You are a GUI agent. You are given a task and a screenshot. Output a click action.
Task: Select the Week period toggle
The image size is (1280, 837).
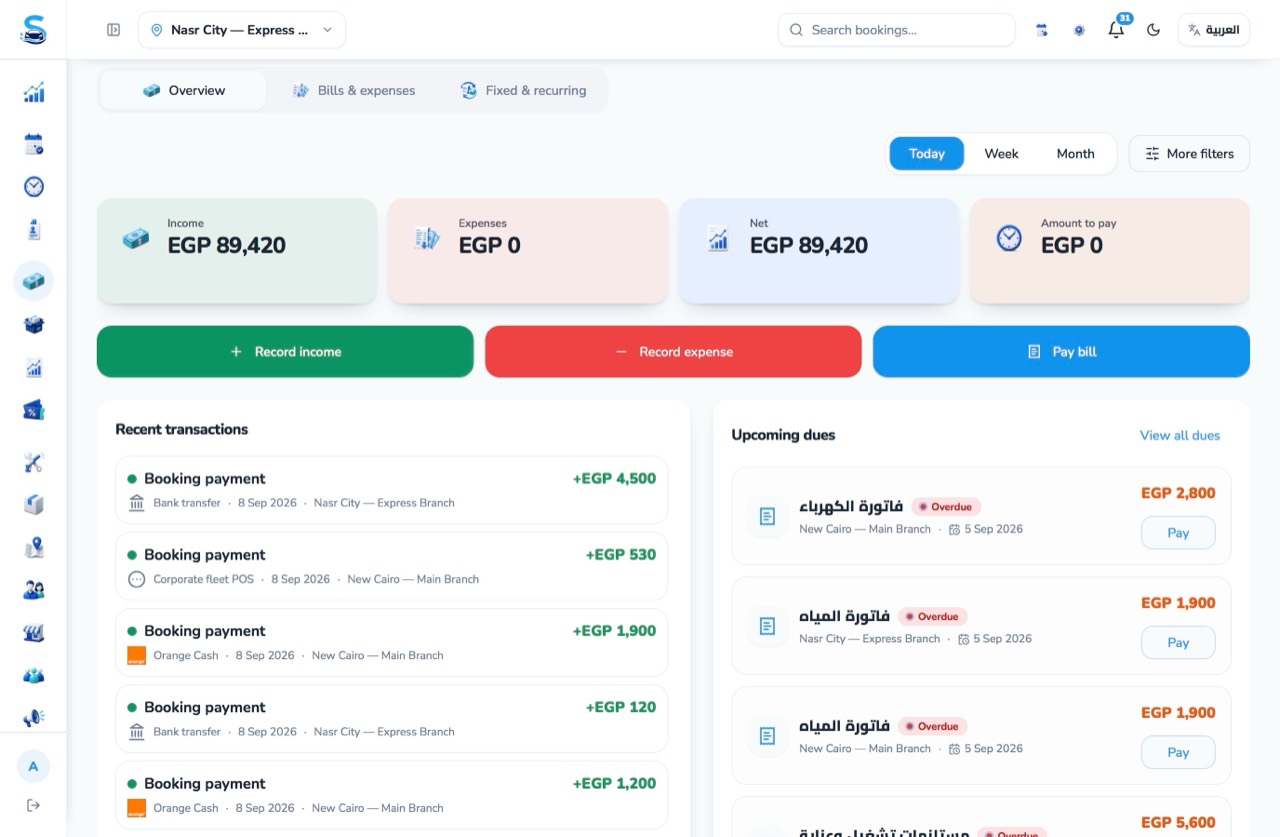(x=1001, y=154)
